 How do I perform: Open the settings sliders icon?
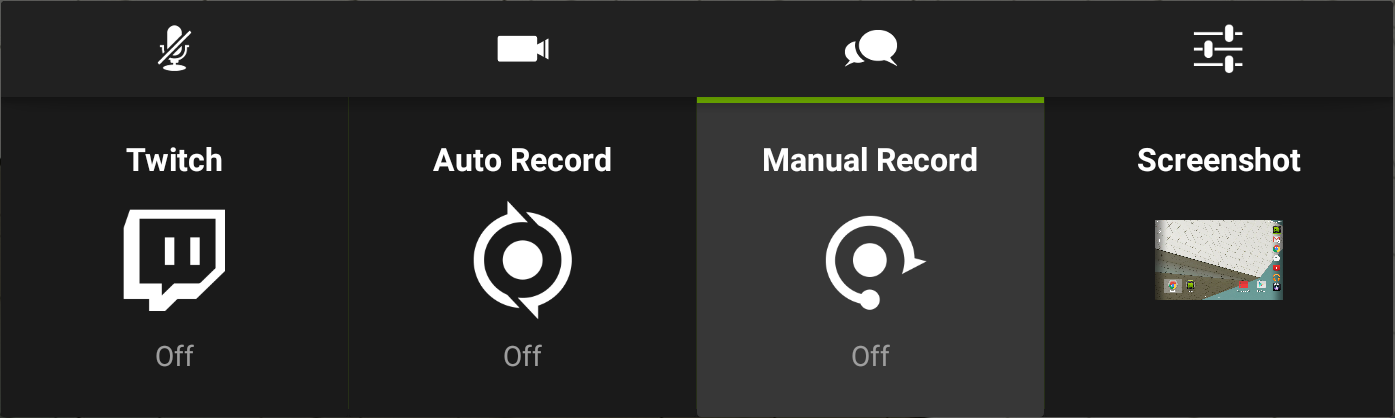[x=1218, y=49]
